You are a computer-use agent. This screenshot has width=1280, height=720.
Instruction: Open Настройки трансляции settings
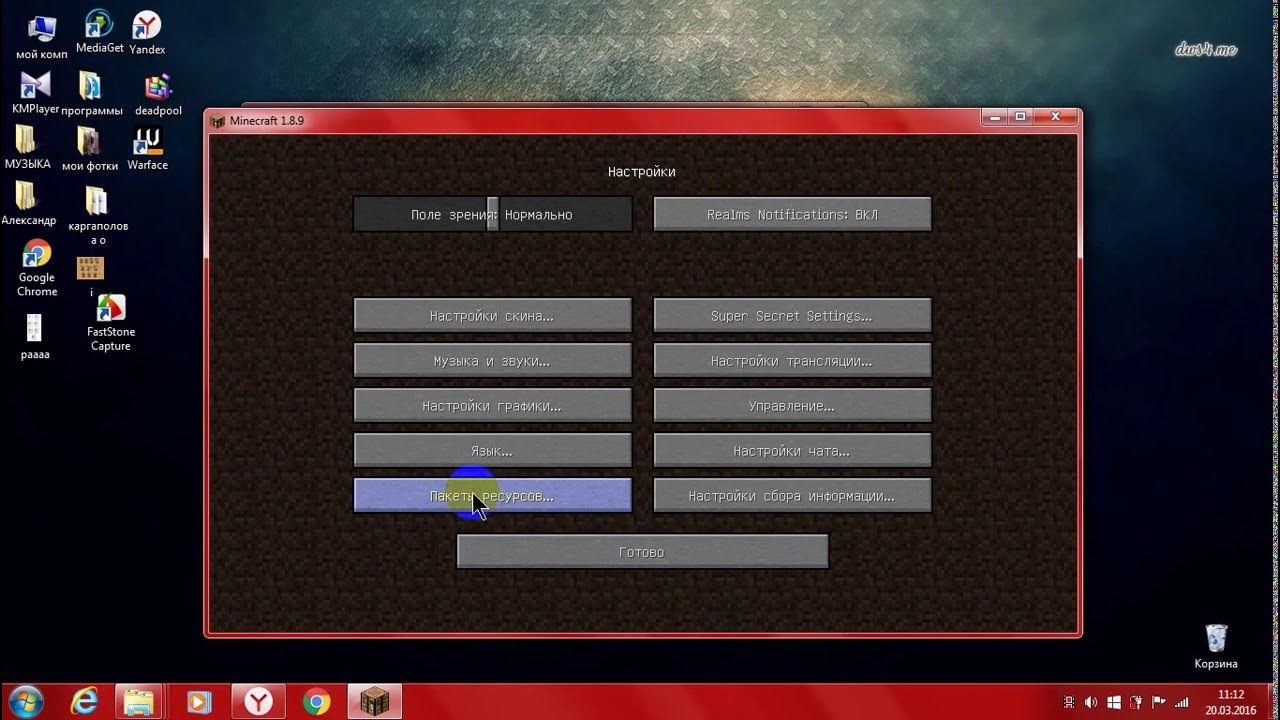click(x=792, y=360)
